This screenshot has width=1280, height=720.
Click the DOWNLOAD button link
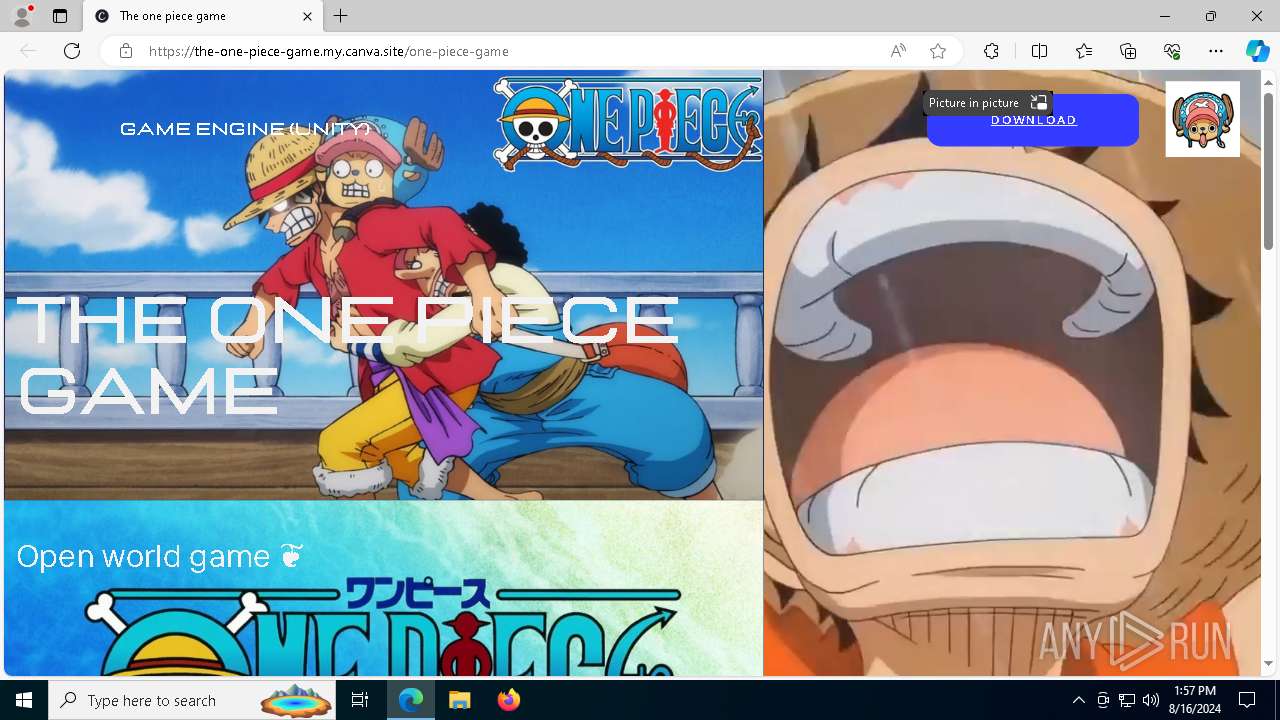pos(1033,120)
